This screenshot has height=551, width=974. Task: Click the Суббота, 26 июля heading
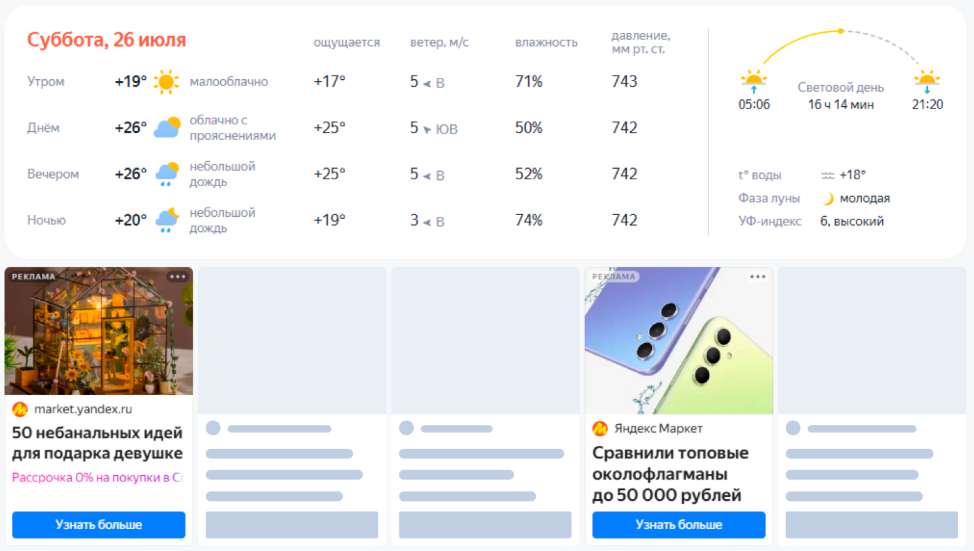[106, 40]
